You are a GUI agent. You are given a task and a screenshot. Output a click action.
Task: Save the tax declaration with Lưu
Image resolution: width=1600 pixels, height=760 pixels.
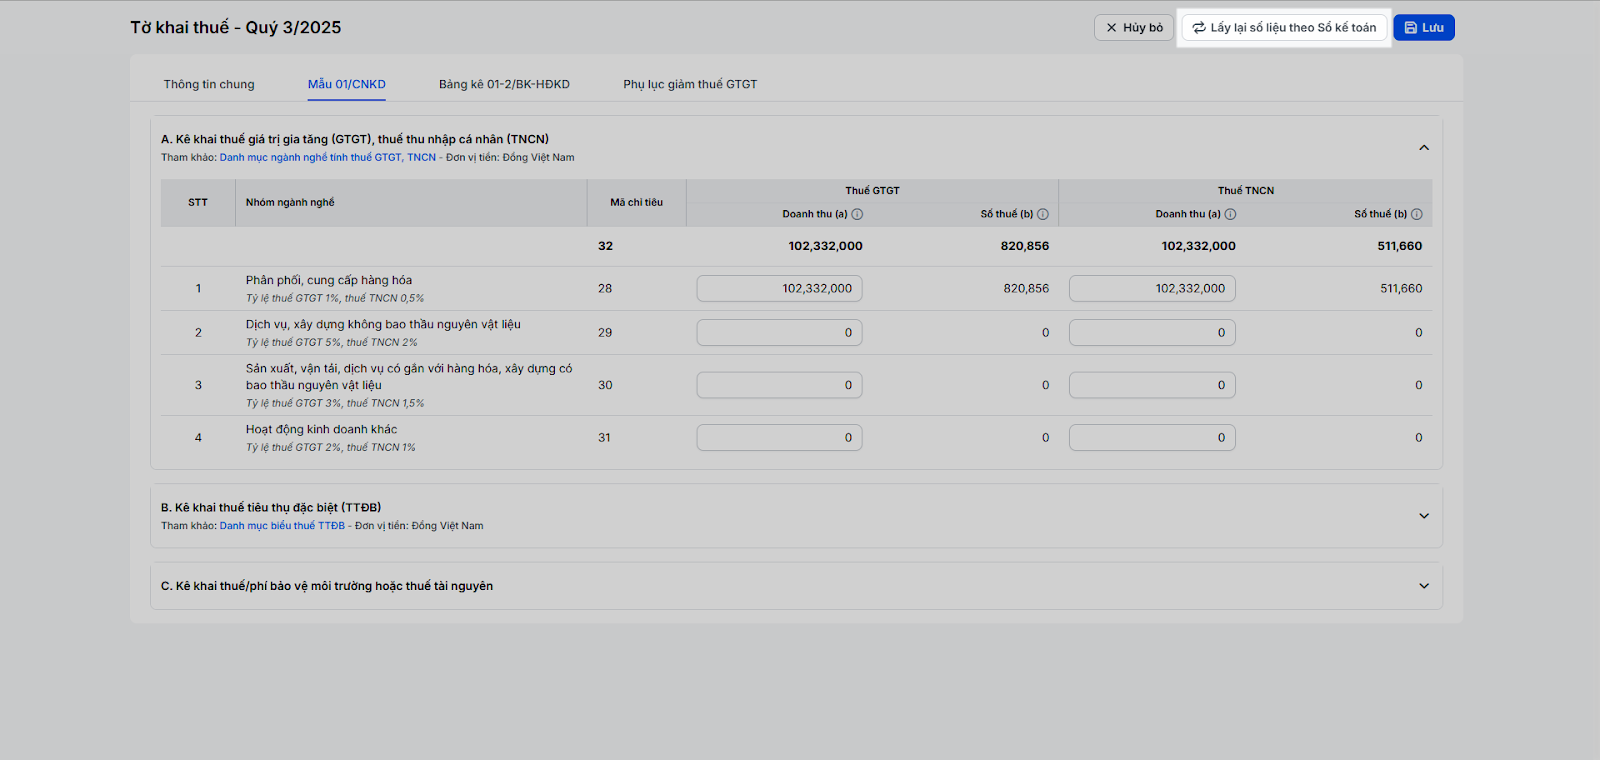1424,28
